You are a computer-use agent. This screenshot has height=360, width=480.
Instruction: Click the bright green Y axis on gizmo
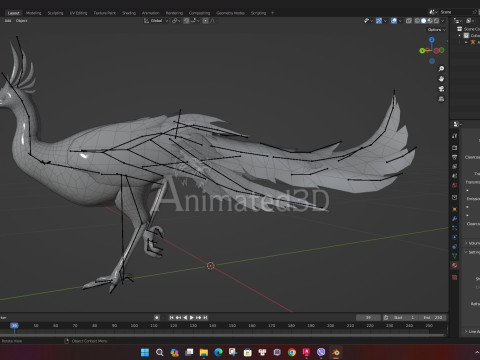coord(422,51)
